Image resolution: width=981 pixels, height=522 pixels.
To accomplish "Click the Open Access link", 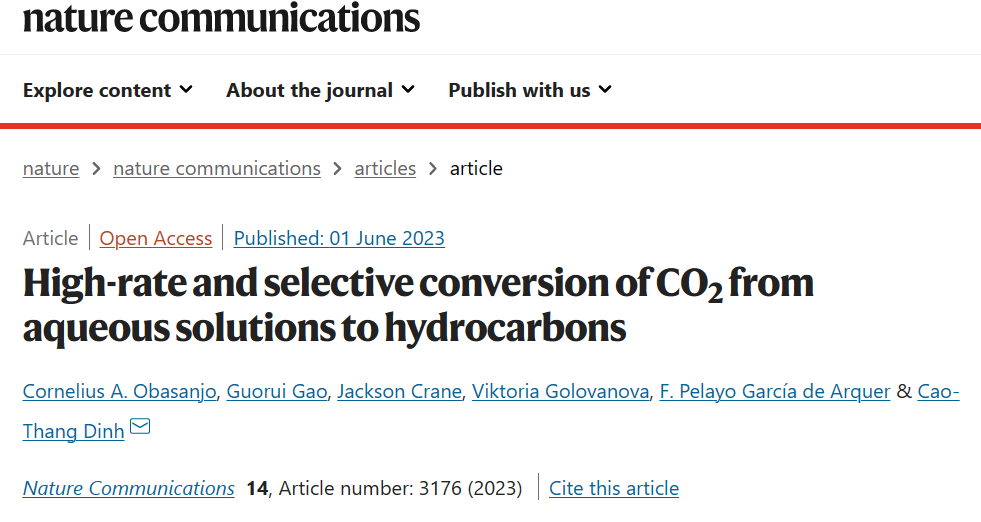I will [156, 238].
